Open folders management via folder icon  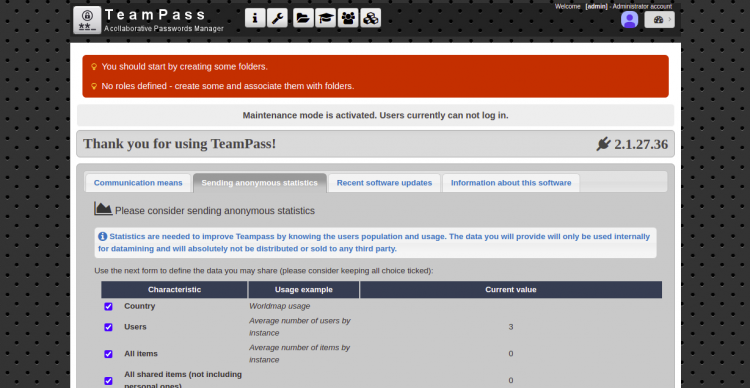(x=303, y=18)
